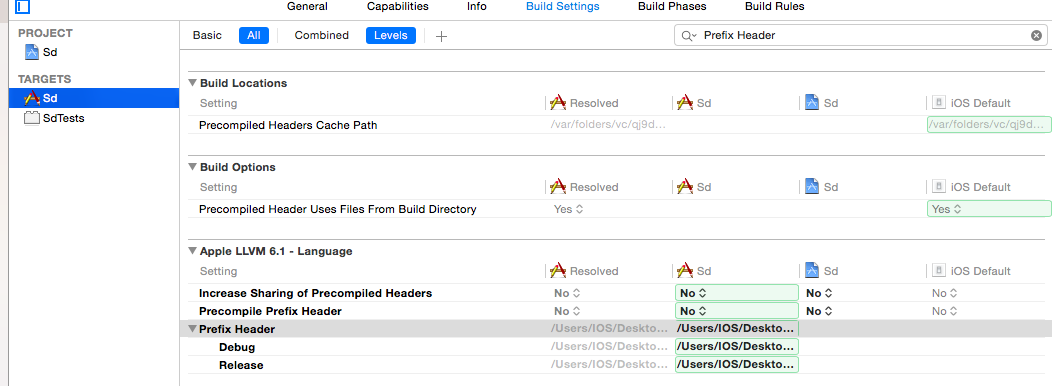Add a build setting with plus icon
The height and width of the screenshot is (386, 1052).
pyautogui.click(x=441, y=36)
